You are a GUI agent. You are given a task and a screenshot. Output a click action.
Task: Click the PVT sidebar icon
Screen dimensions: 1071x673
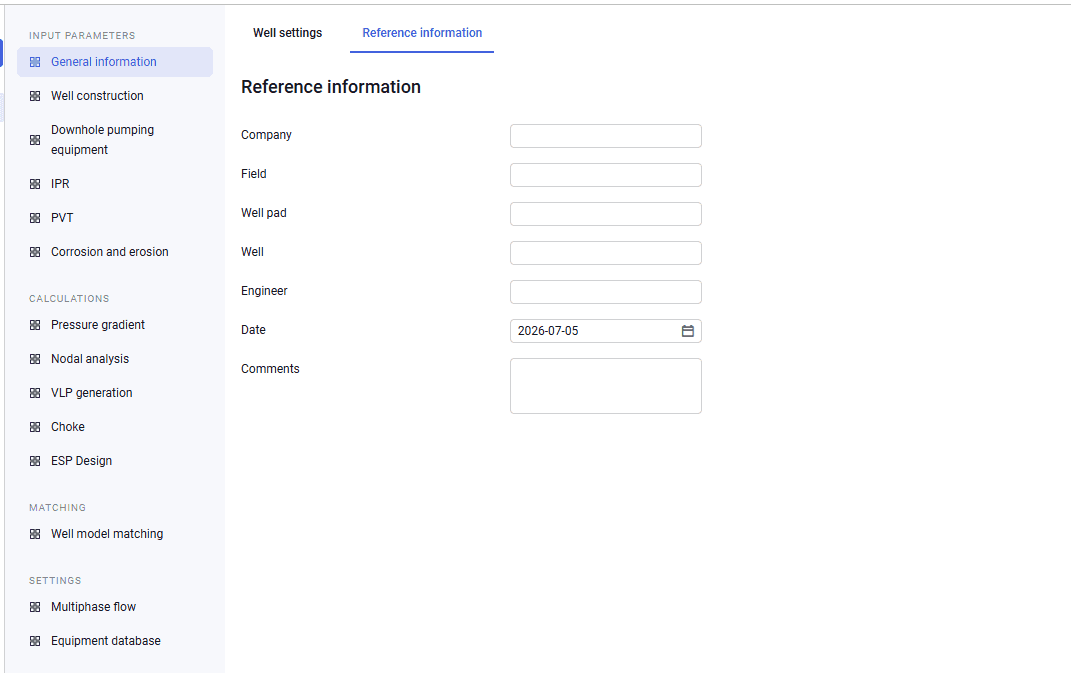point(35,218)
